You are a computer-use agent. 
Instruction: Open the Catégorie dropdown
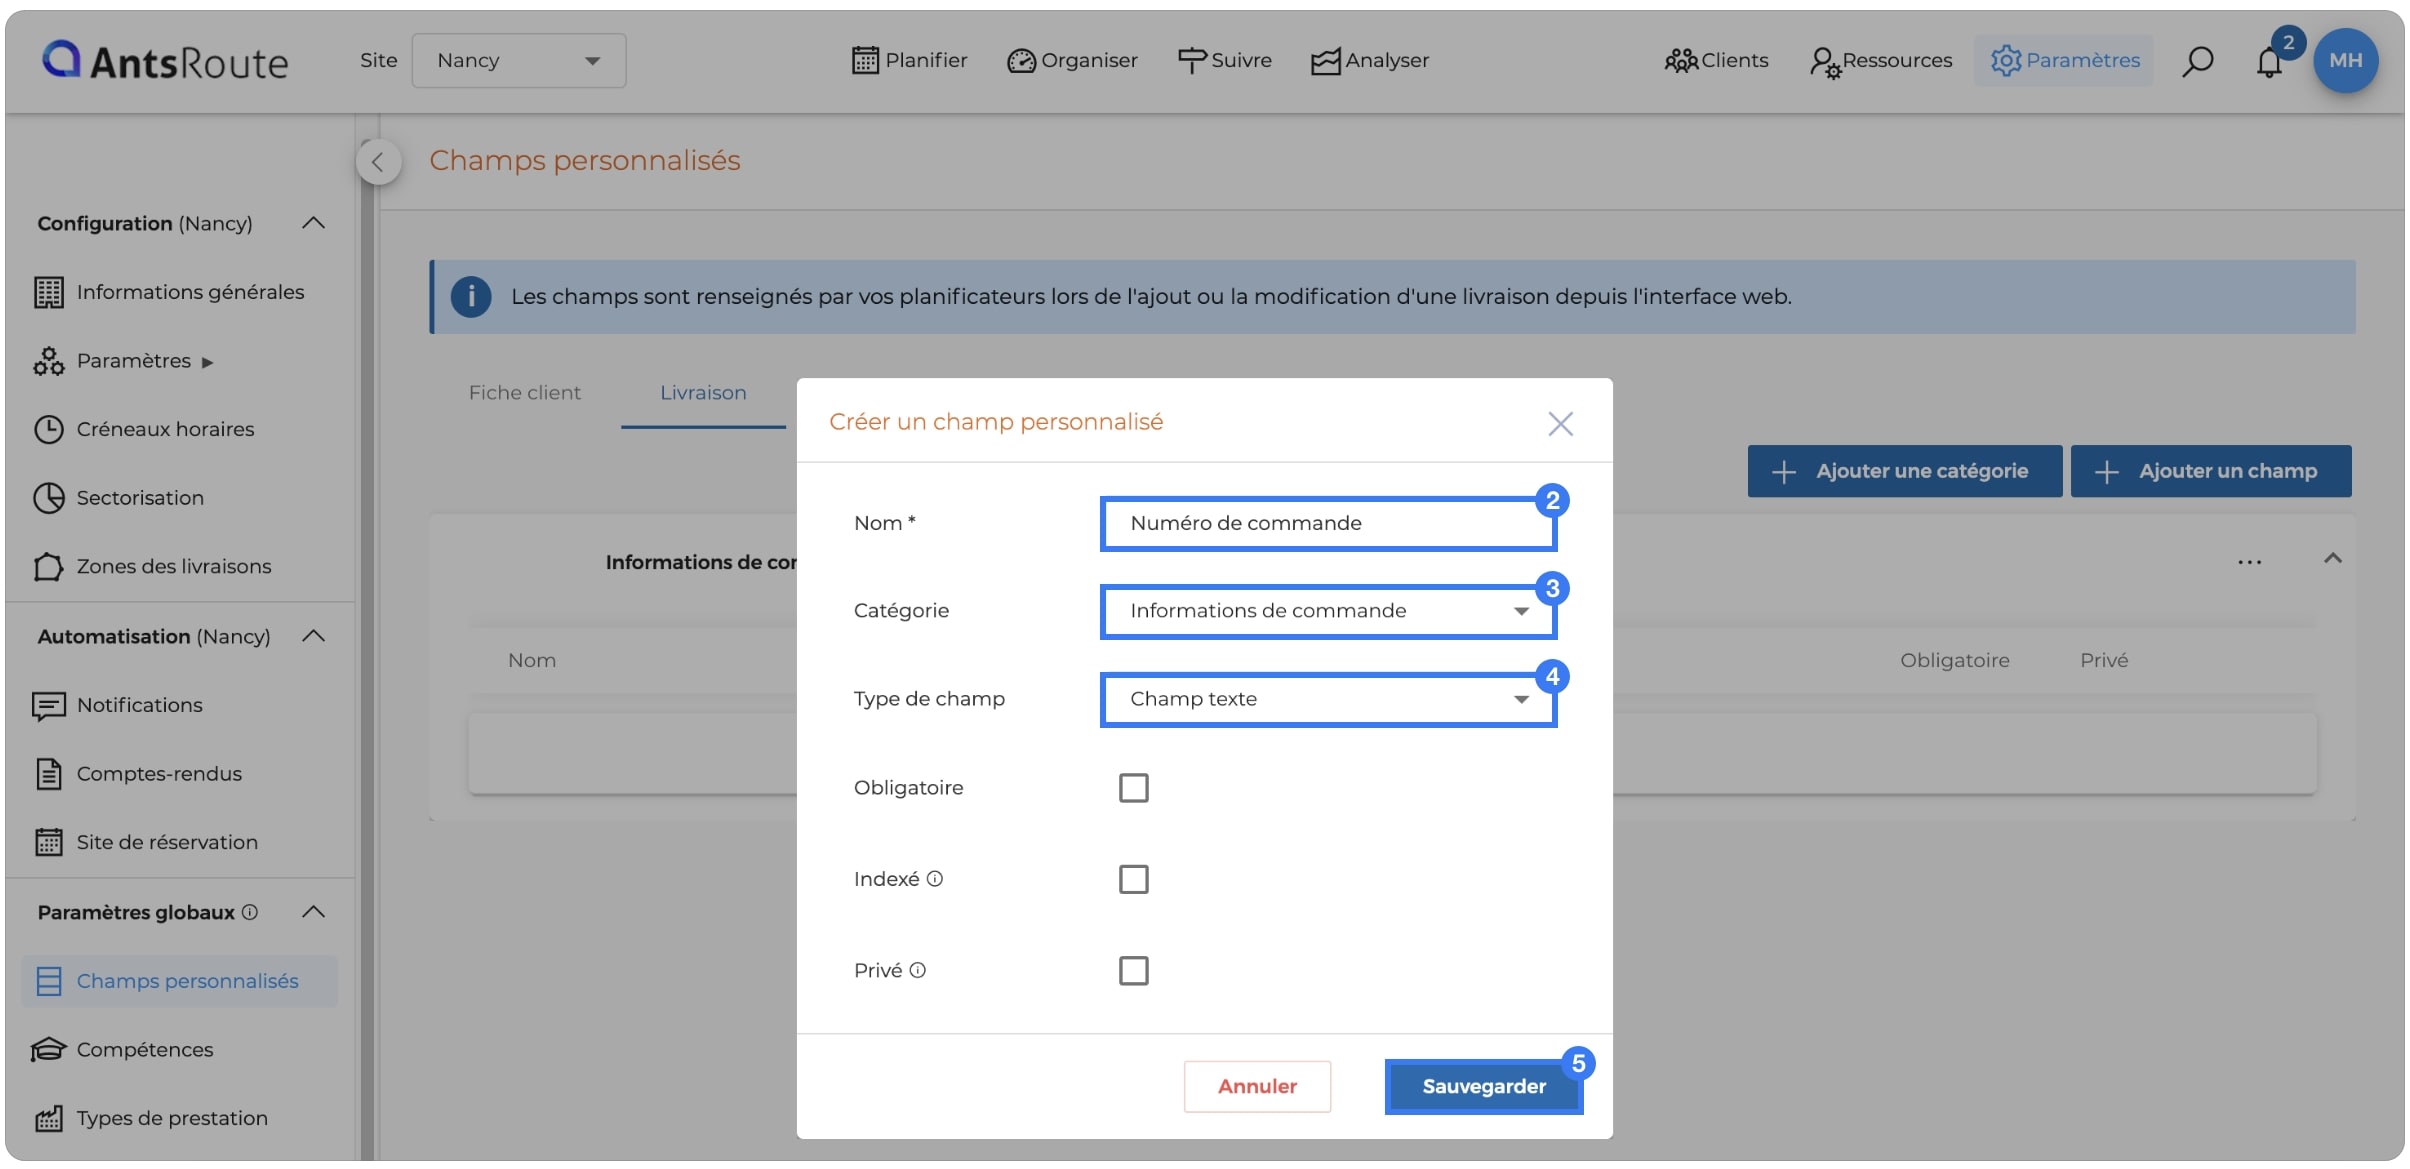(1328, 611)
